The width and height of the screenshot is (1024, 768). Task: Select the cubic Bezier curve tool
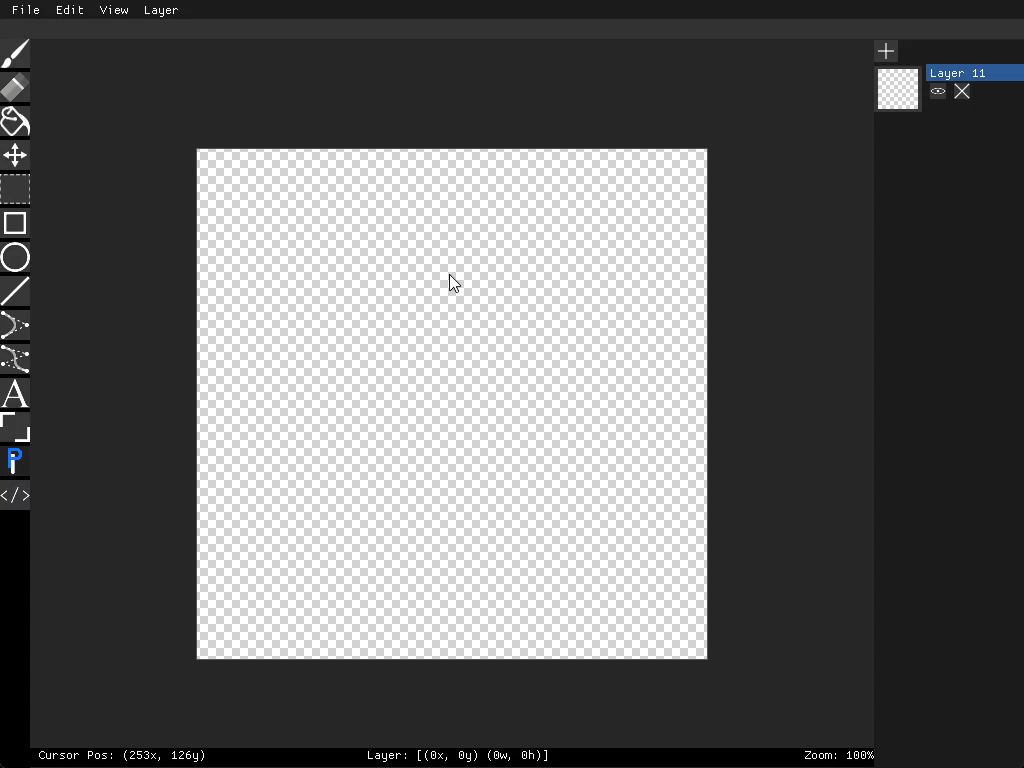[15, 359]
